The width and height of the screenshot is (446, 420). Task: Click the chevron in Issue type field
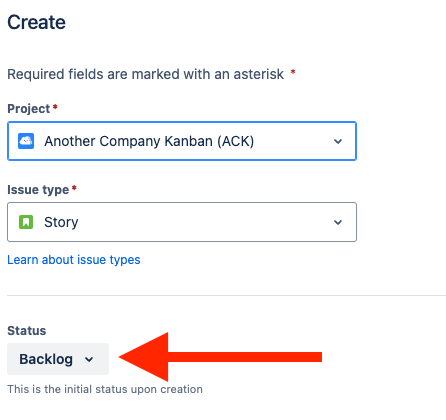point(338,222)
